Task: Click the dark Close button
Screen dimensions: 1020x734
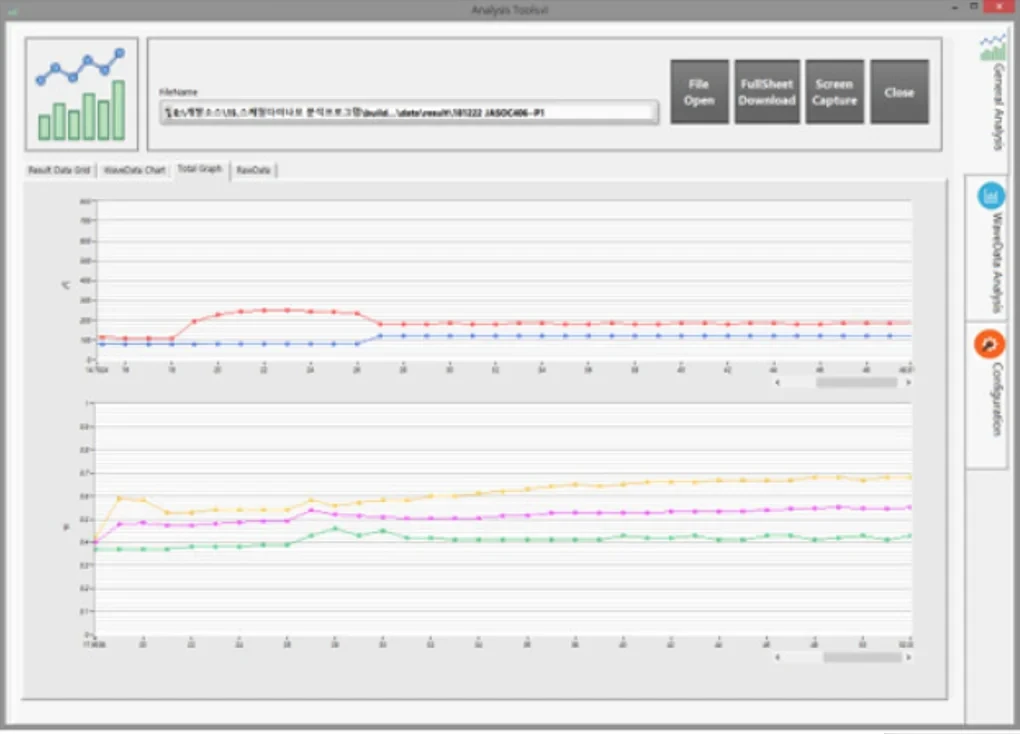Action: [x=899, y=92]
